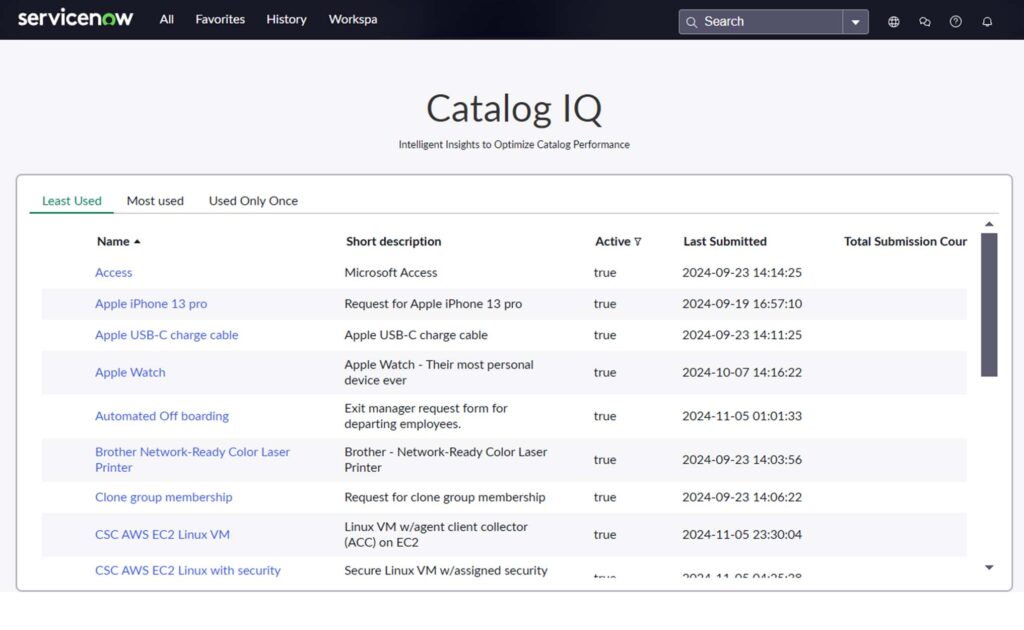This screenshot has width=1024, height=630.
Task: Click the 'Intelligent Insights to Optimize' subtitle
Action: click(x=514, y=144)
